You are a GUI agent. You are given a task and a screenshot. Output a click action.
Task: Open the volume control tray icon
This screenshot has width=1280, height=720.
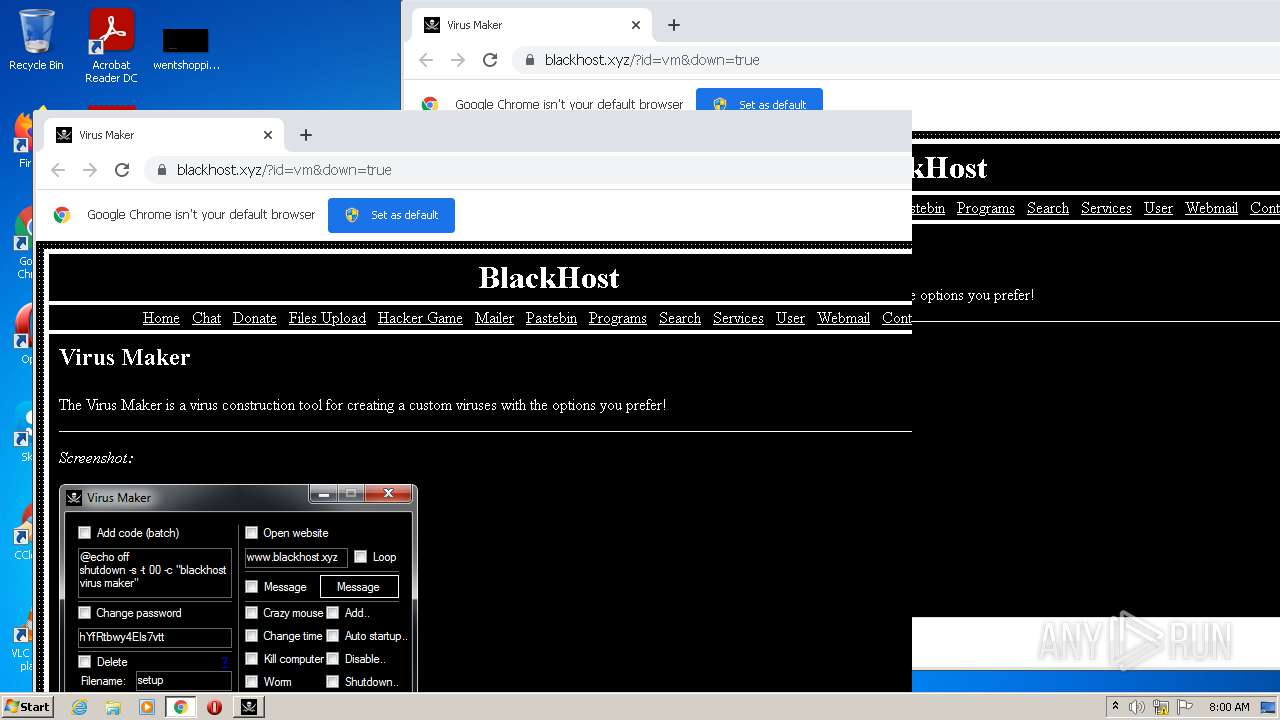[x=1137, y=707]
